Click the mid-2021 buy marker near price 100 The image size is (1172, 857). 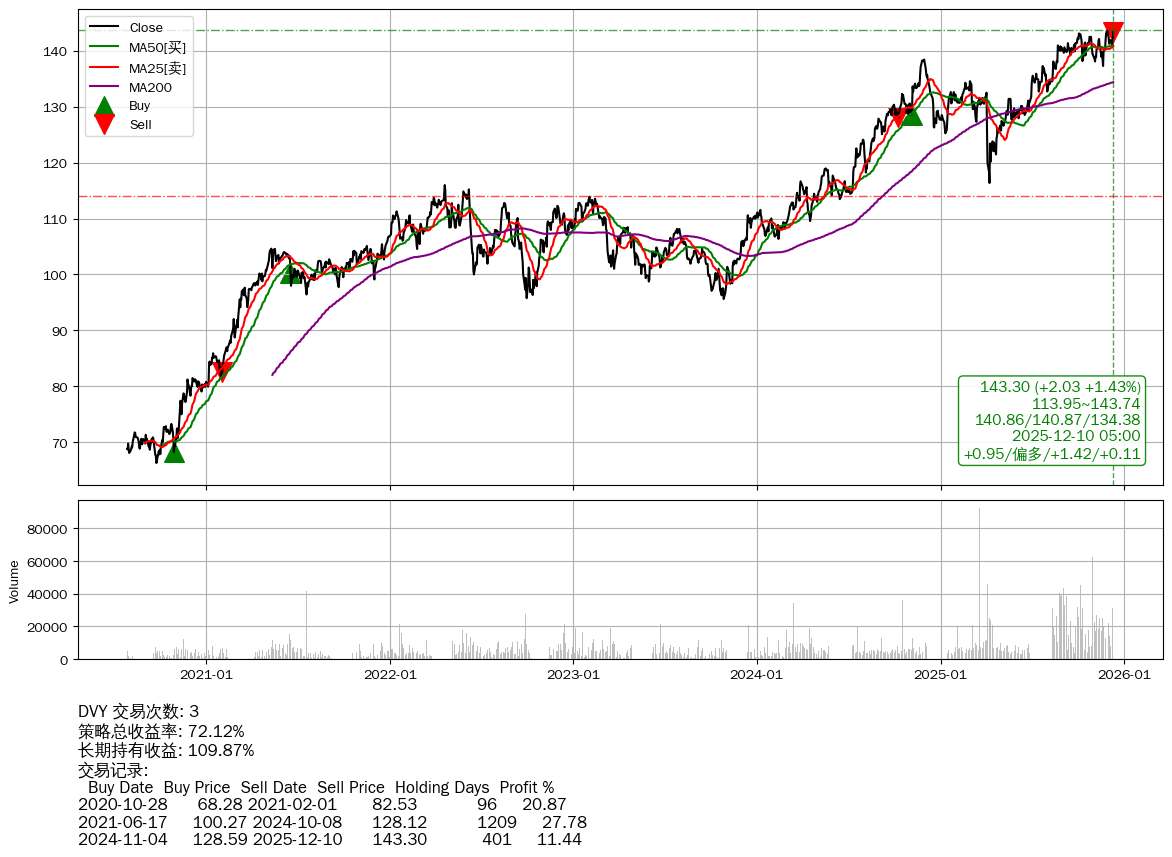pos(291,274)
